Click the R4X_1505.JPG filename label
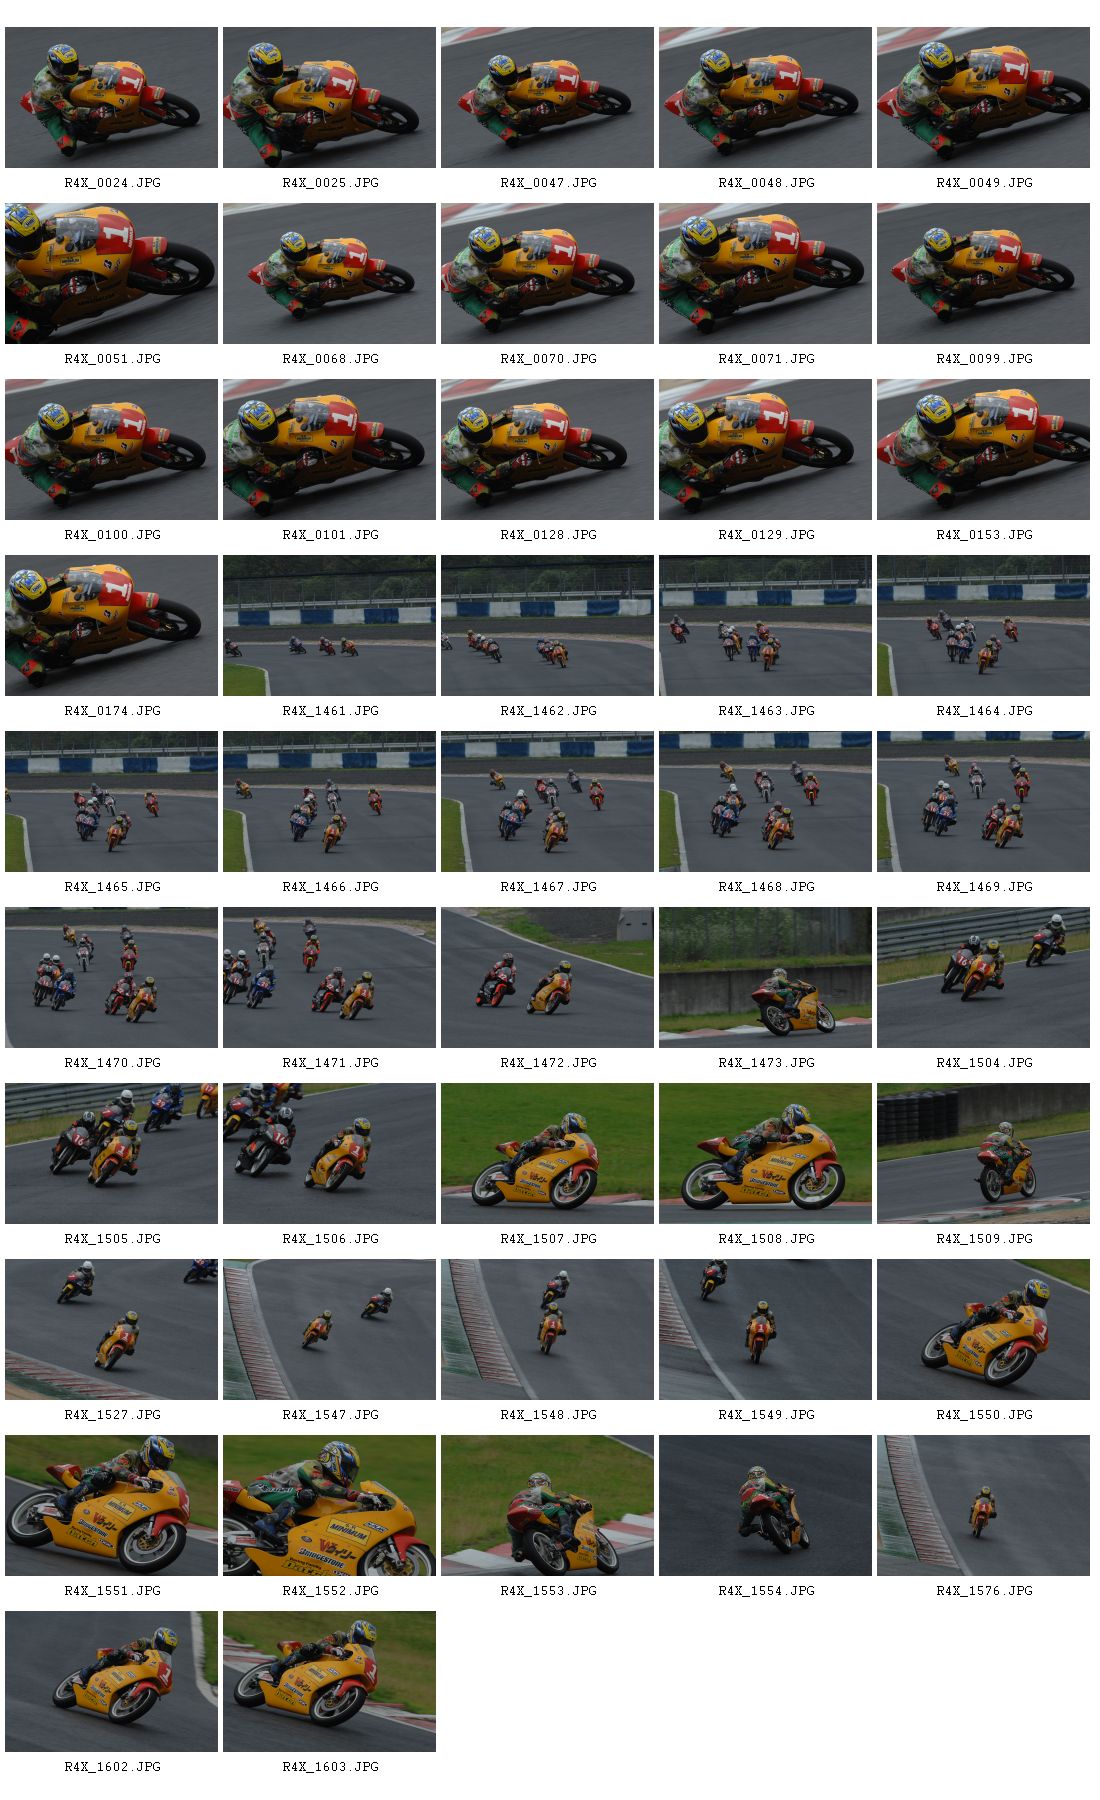 coord(112,1239)
